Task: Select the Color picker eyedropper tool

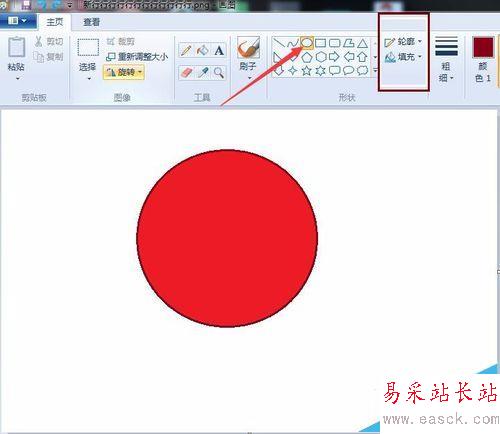Action: [x=203, y=72]
